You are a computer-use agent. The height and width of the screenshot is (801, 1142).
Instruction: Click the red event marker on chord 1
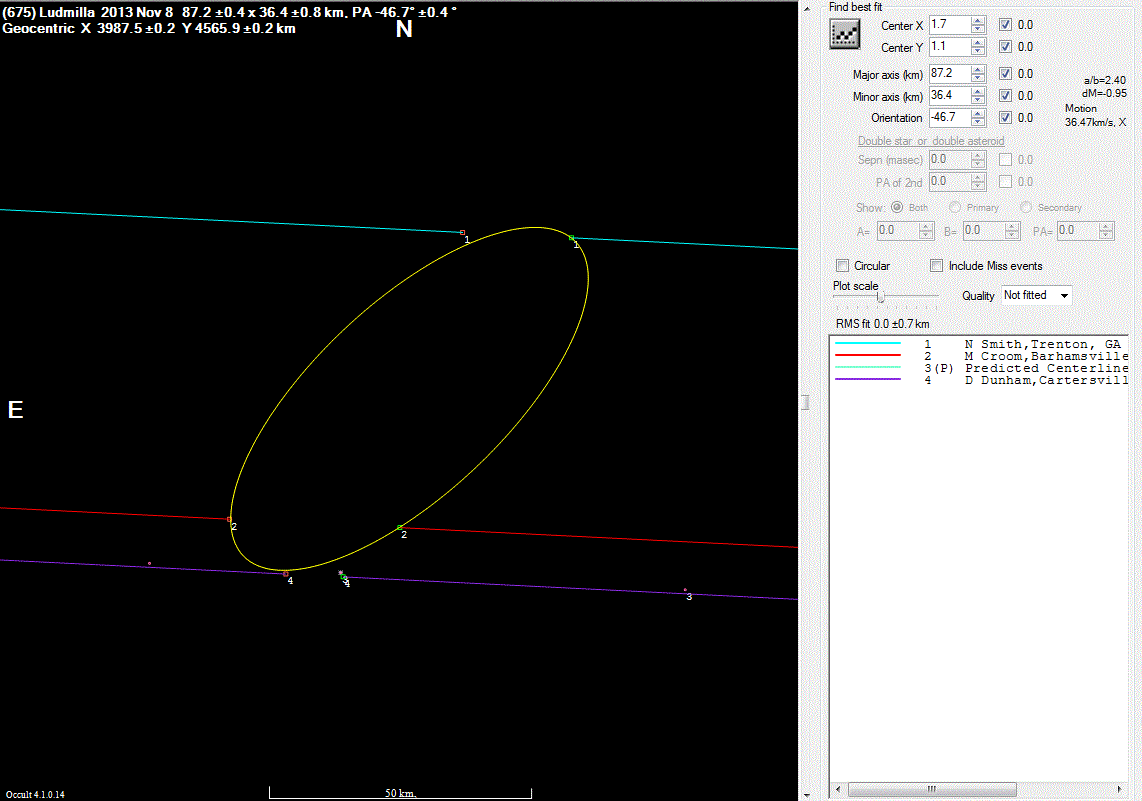click(x=462, y=232)
